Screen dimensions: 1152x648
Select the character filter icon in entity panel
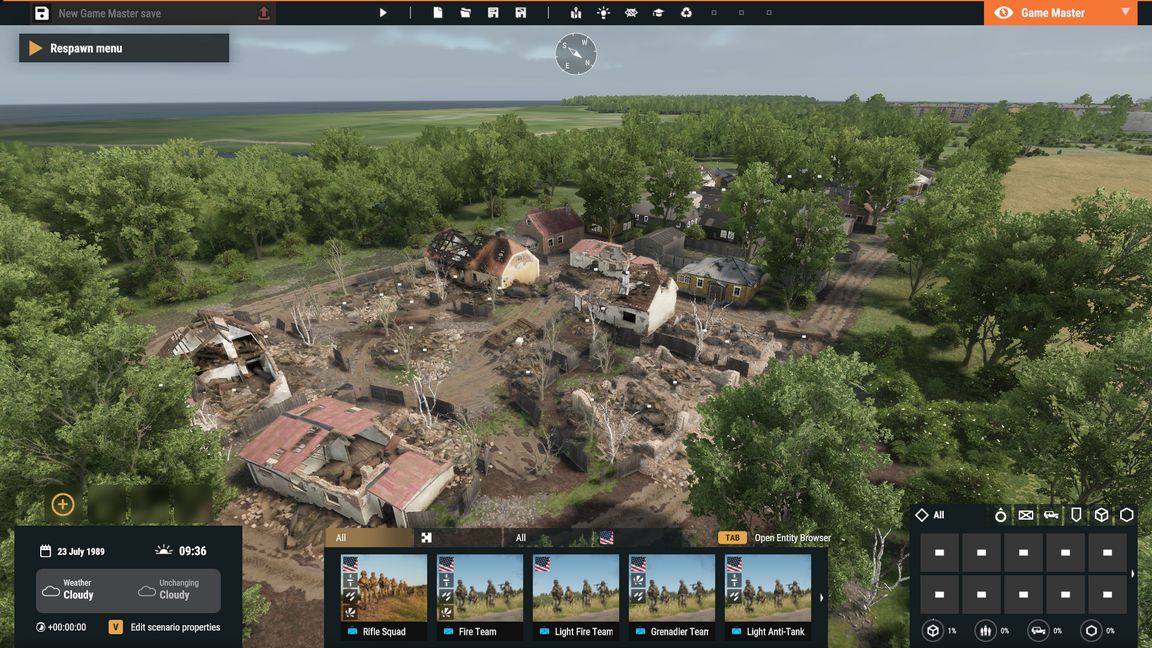[x=1001, y=515]
